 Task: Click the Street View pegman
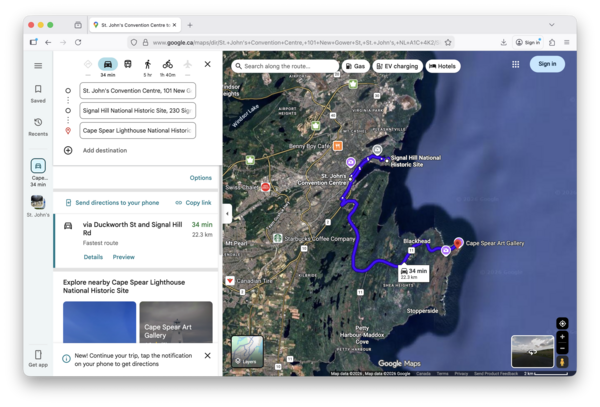click(562, 361)
